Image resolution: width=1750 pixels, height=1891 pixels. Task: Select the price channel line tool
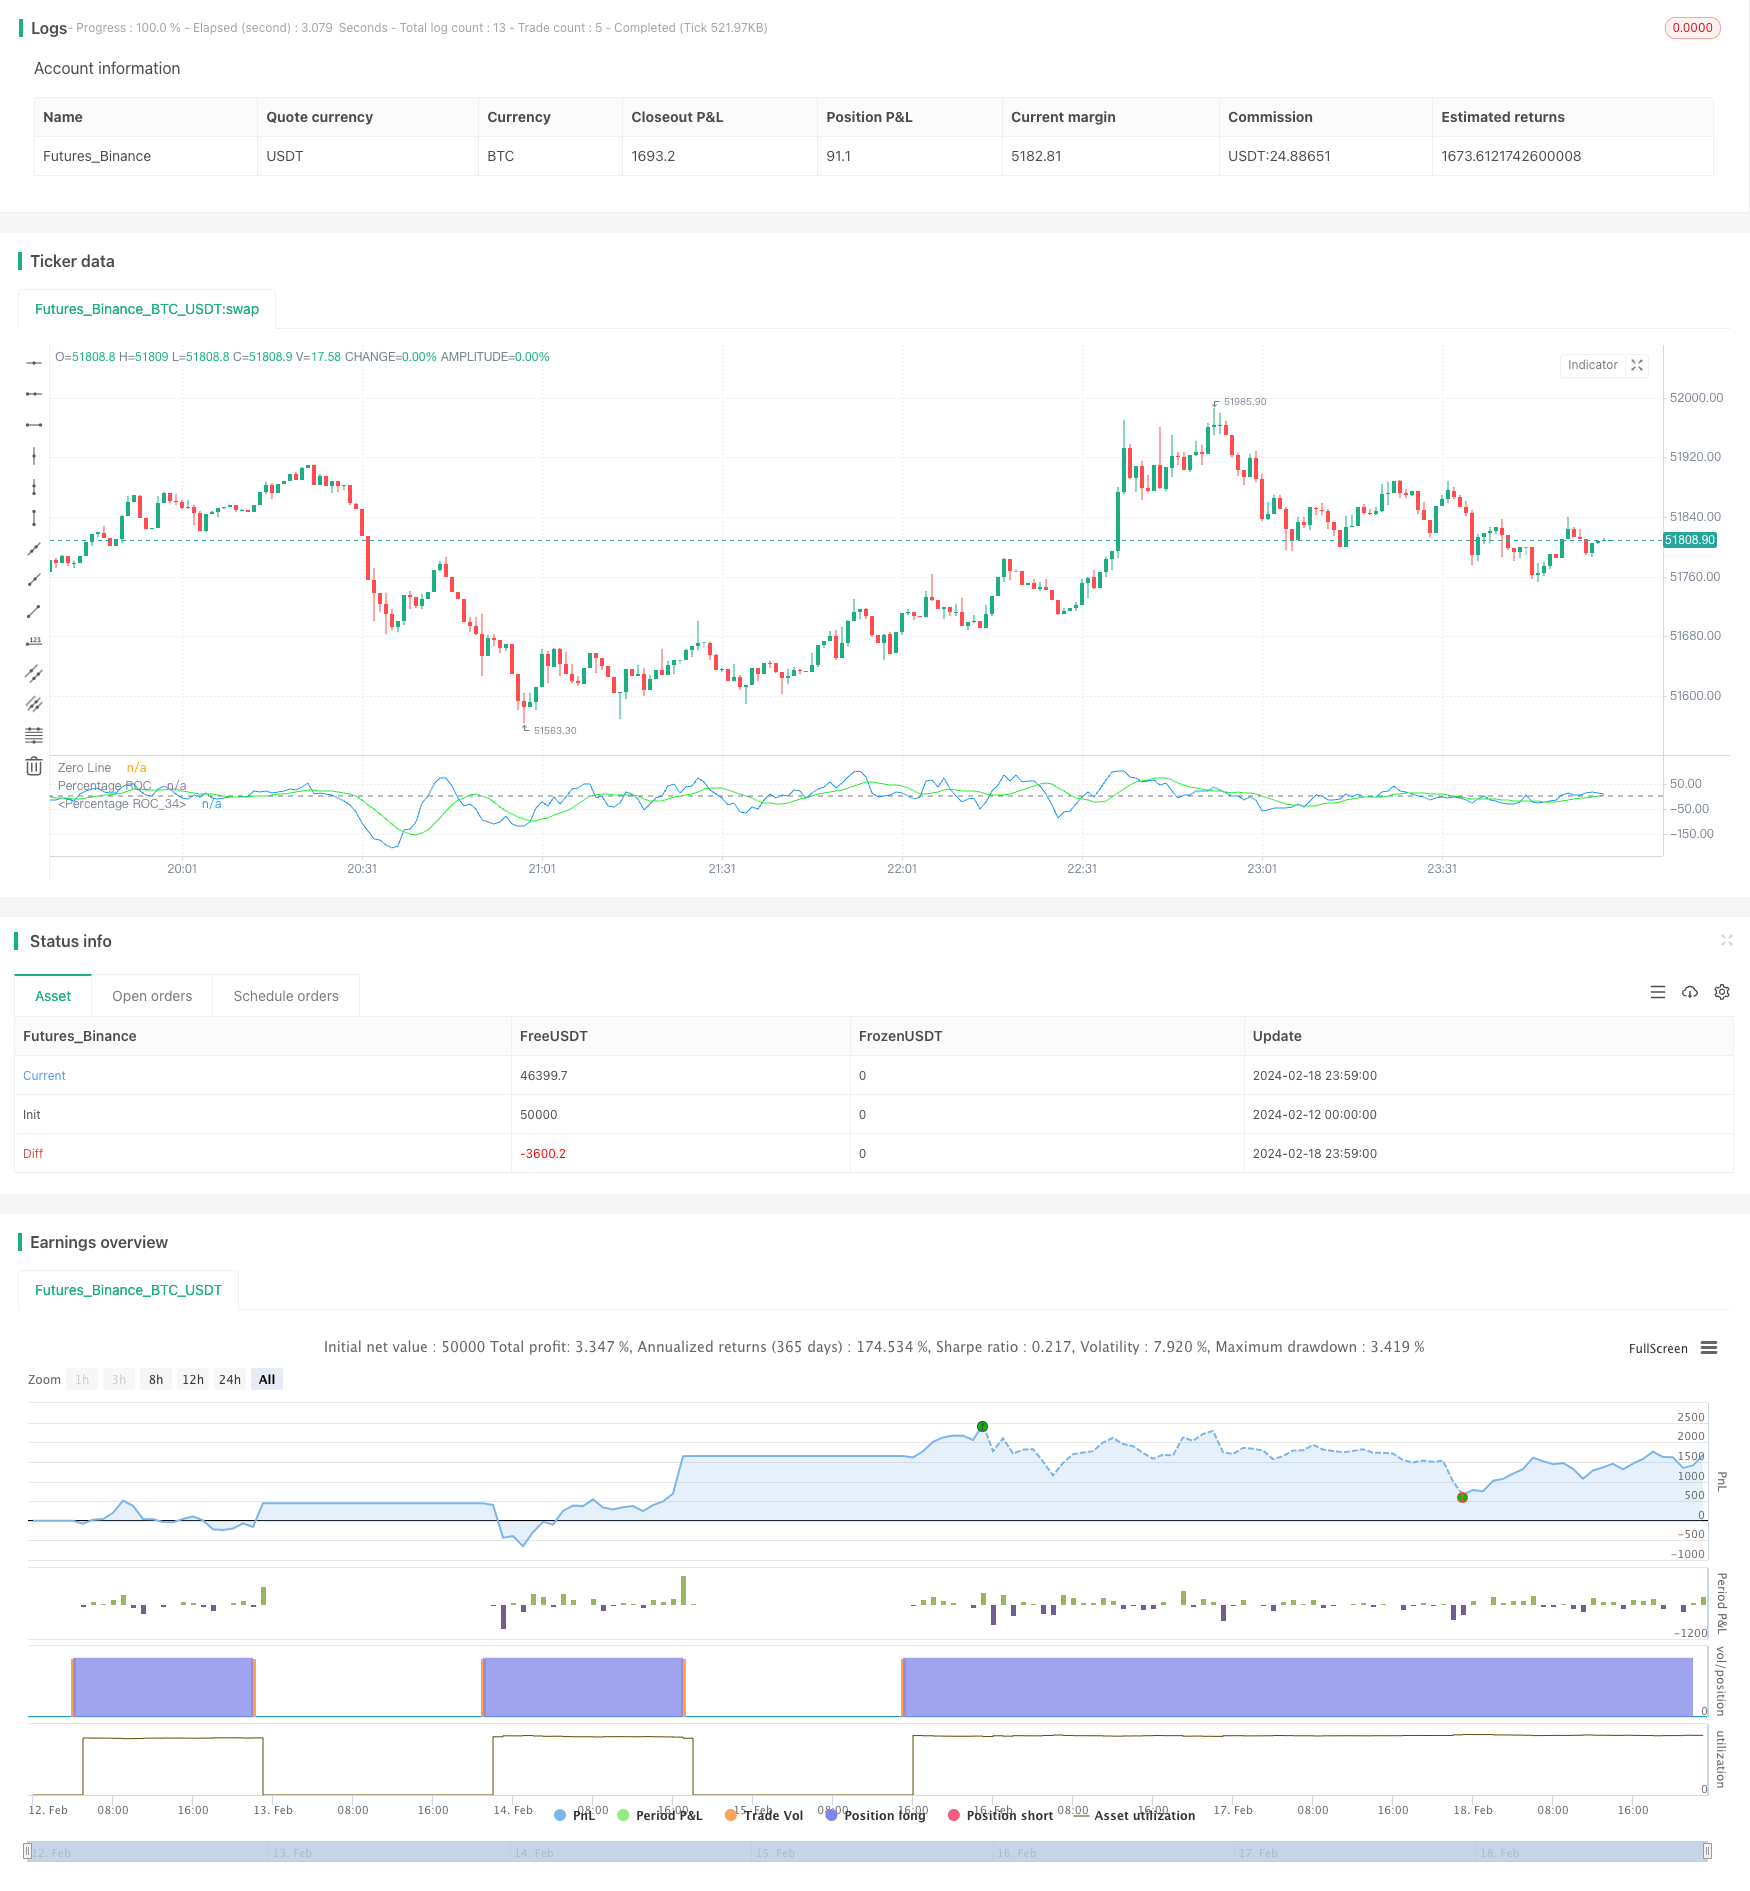click(34, 673)
